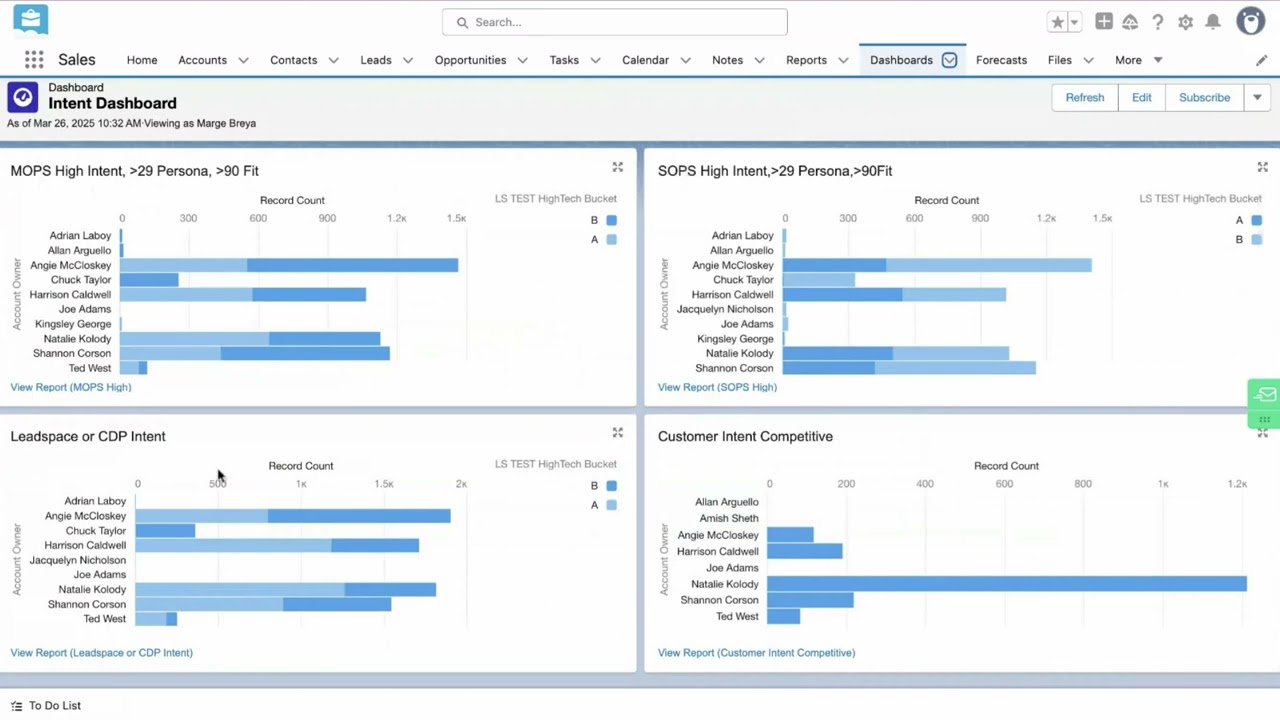The width and height of the screenshot is (1280, 720).
Task: Click in the global Search field
Action: coord(614,22)
